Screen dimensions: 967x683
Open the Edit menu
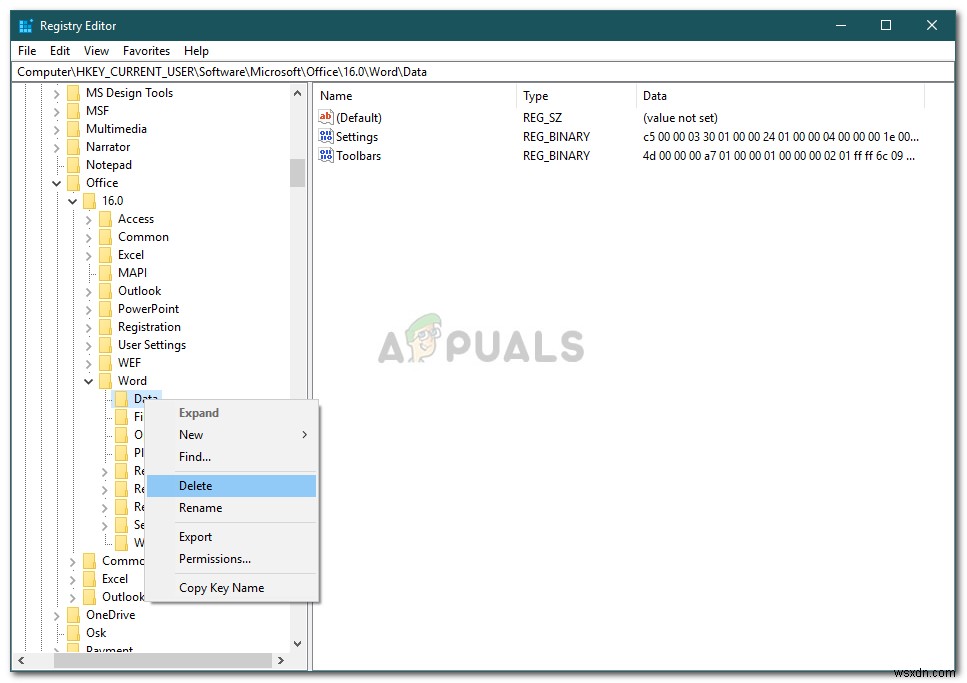(x=60, y=51)
